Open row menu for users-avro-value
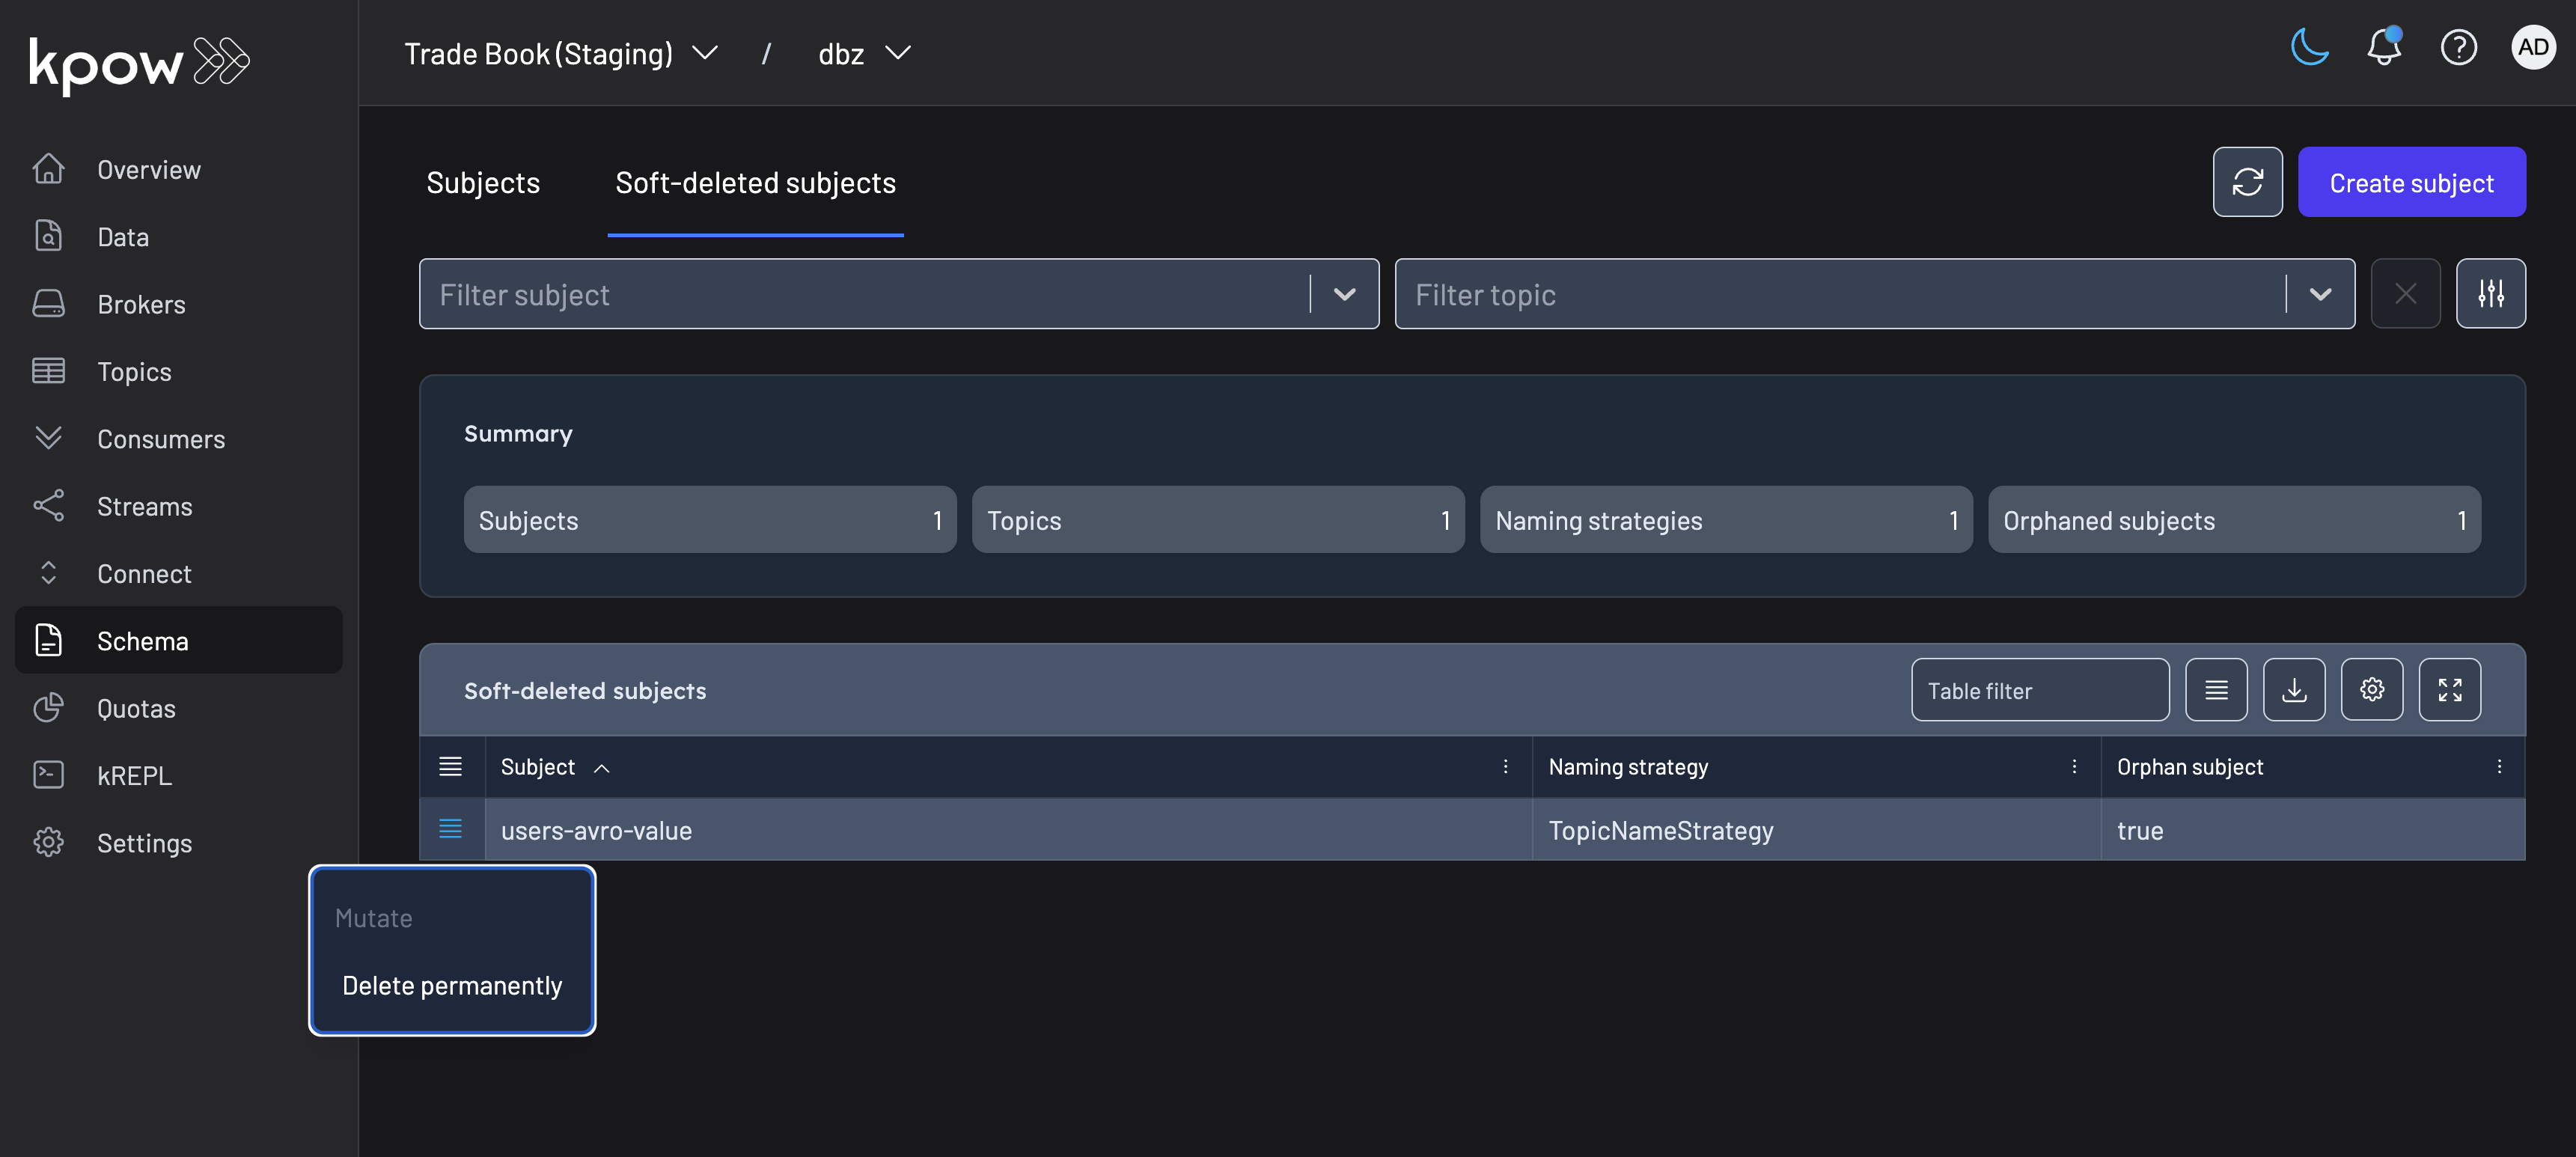 (451, 829)
